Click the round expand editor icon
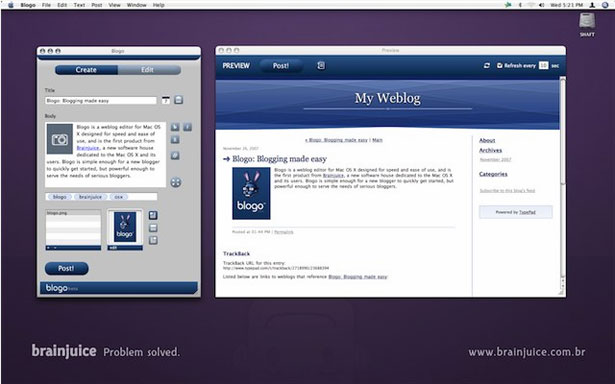The image size is (615, 384). coord(176,182)
